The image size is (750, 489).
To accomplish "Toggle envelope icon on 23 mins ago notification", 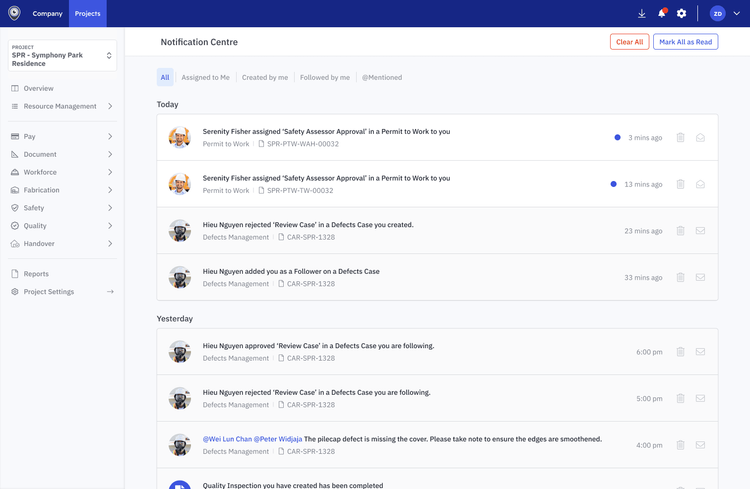I will tap(700, 231).
